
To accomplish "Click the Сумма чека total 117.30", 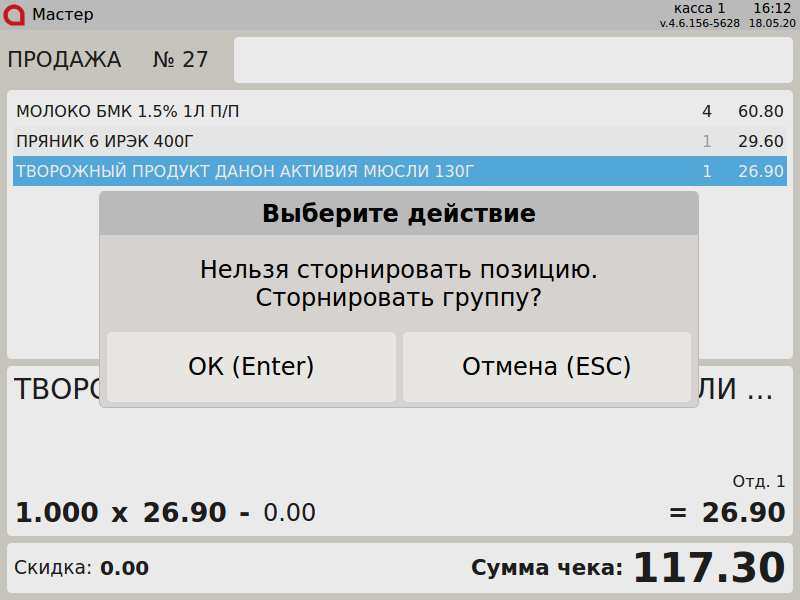I will [708, 568].
